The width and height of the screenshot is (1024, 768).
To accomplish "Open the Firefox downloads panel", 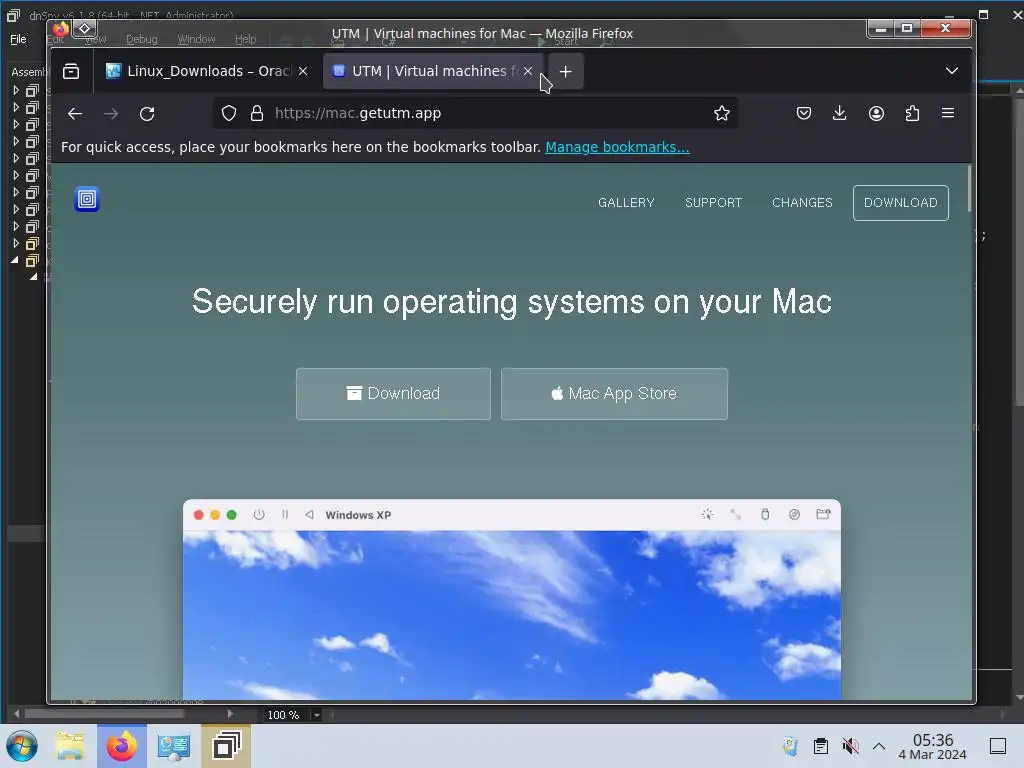I will coord(840,113).
